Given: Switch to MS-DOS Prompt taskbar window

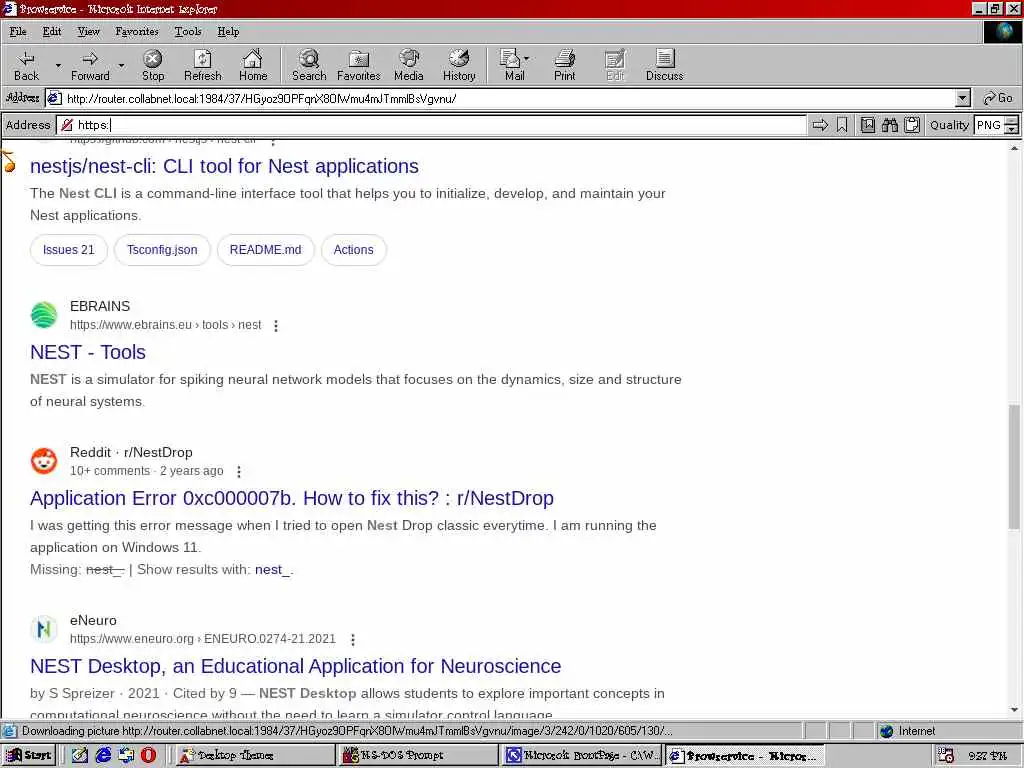Looking at the screenshot, I should (x=418, y=755).
